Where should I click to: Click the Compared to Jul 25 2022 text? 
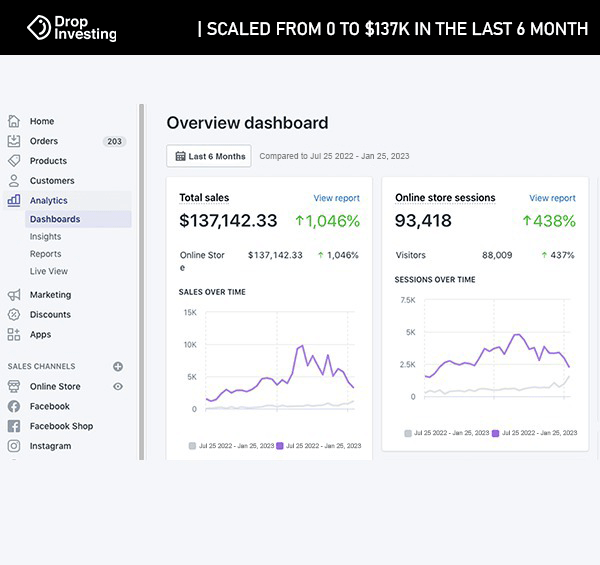tap(334, 156)
